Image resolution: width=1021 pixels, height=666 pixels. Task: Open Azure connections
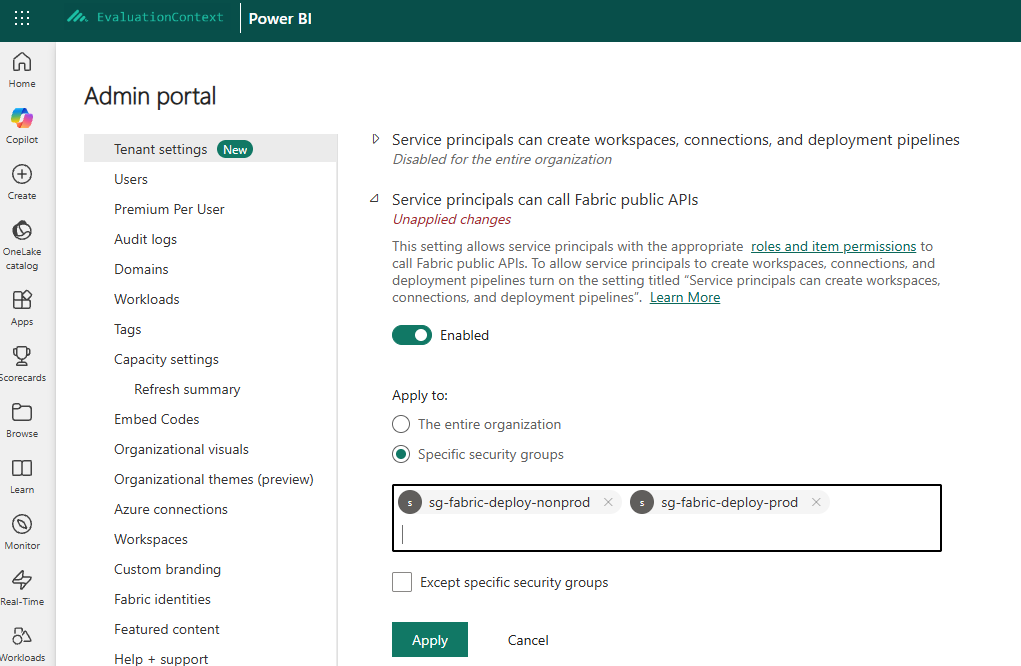click(x=171, y=509)
